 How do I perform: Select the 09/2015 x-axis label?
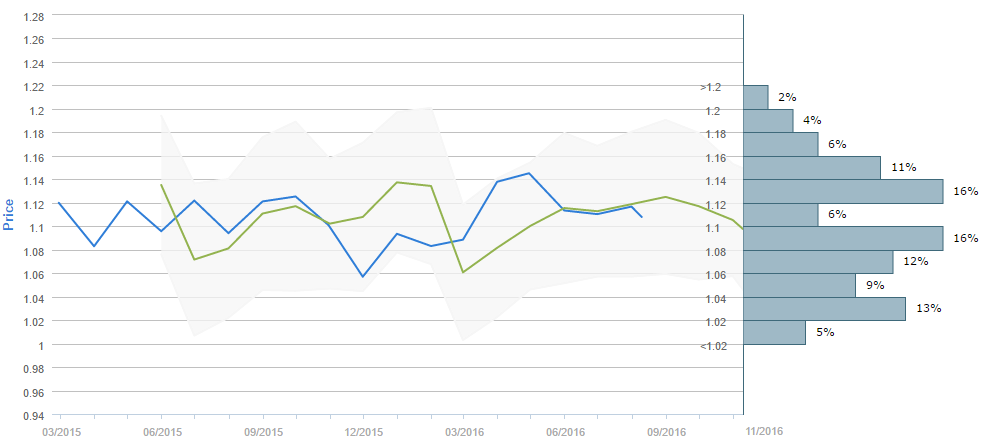point(261,431)
